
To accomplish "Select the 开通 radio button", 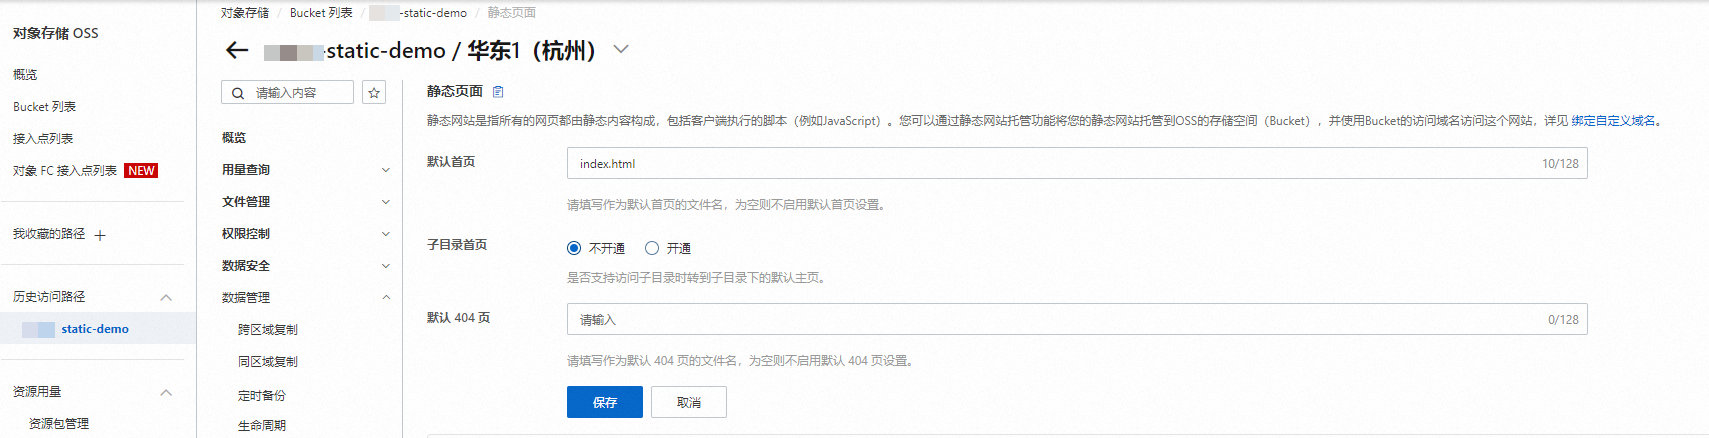I will pyautogui.click(x=652, y=248).
